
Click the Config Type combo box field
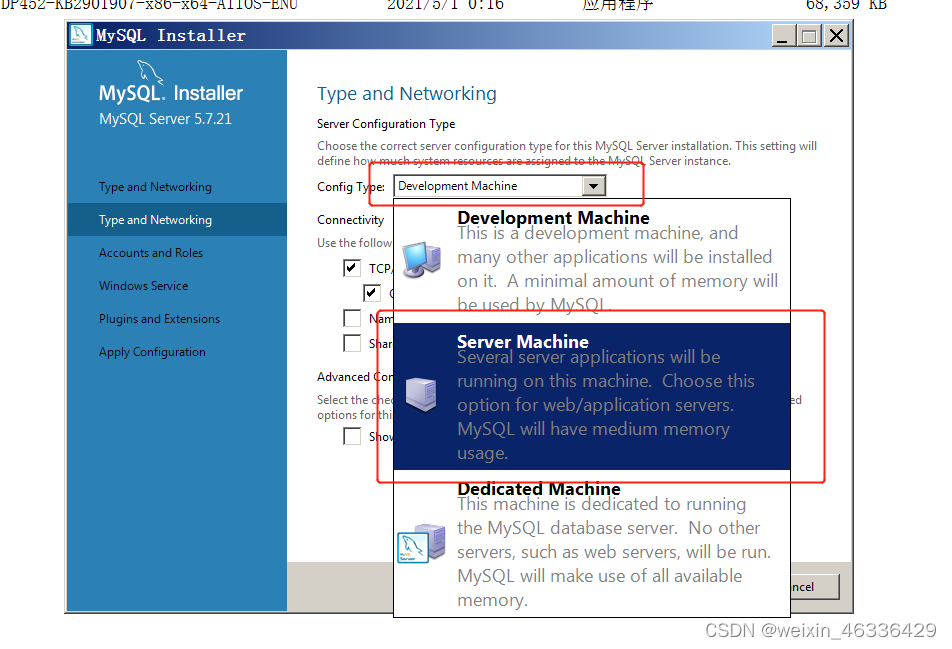[x=500, y=186]
